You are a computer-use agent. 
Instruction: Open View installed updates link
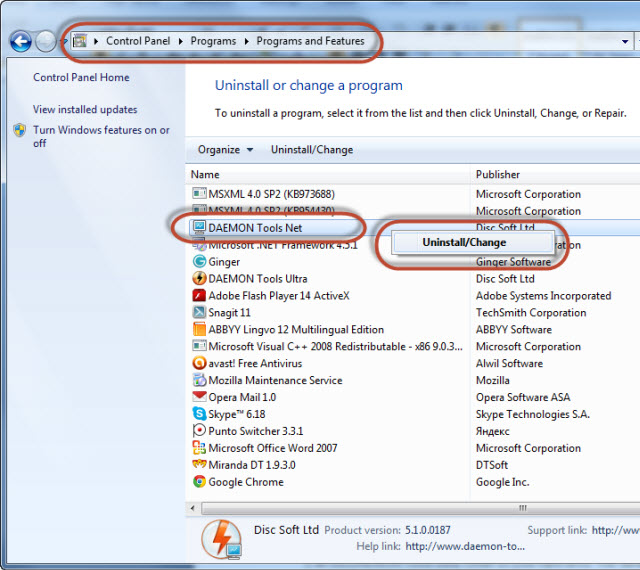point(85,109)
